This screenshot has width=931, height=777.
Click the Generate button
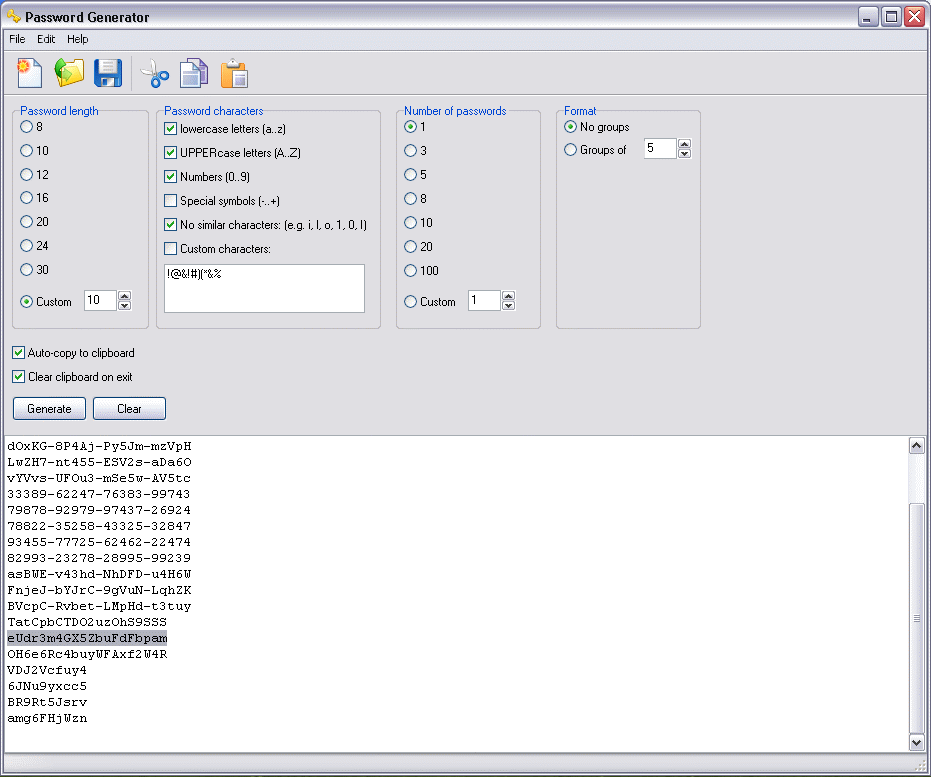point(49,408)
